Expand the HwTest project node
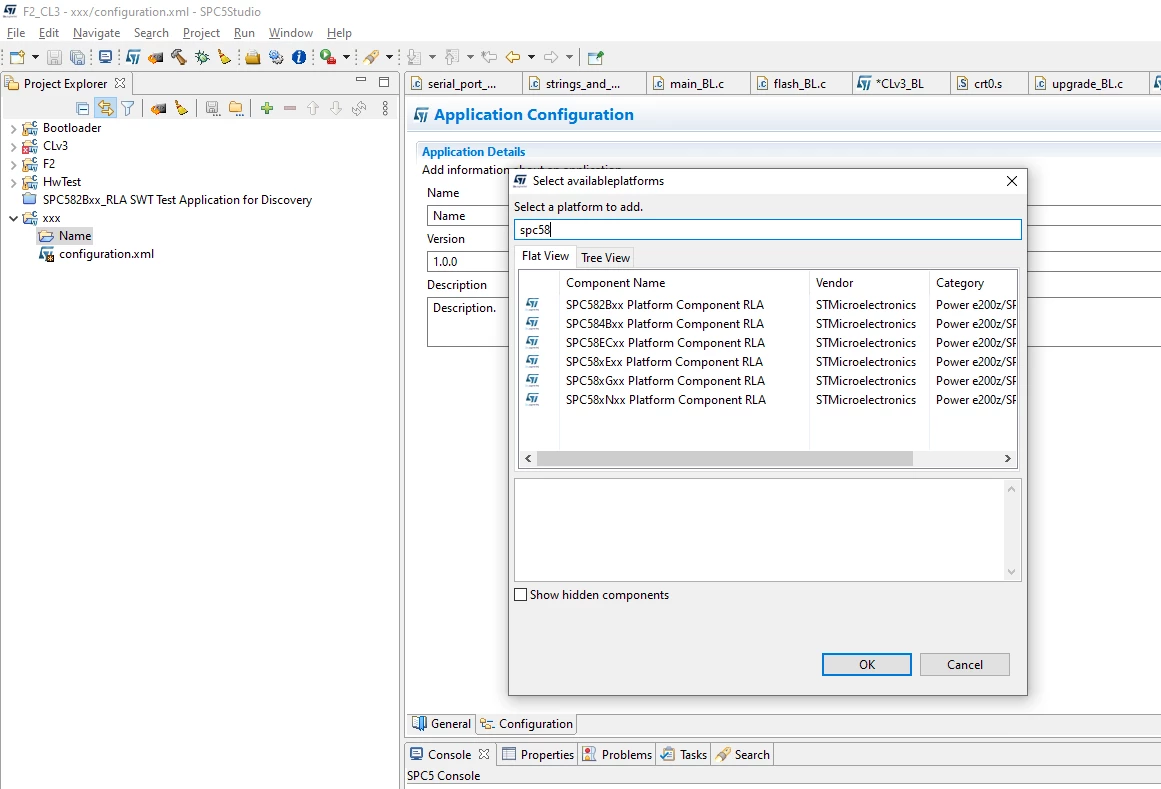Screen dimensions: 1161x789 (13, 182)
